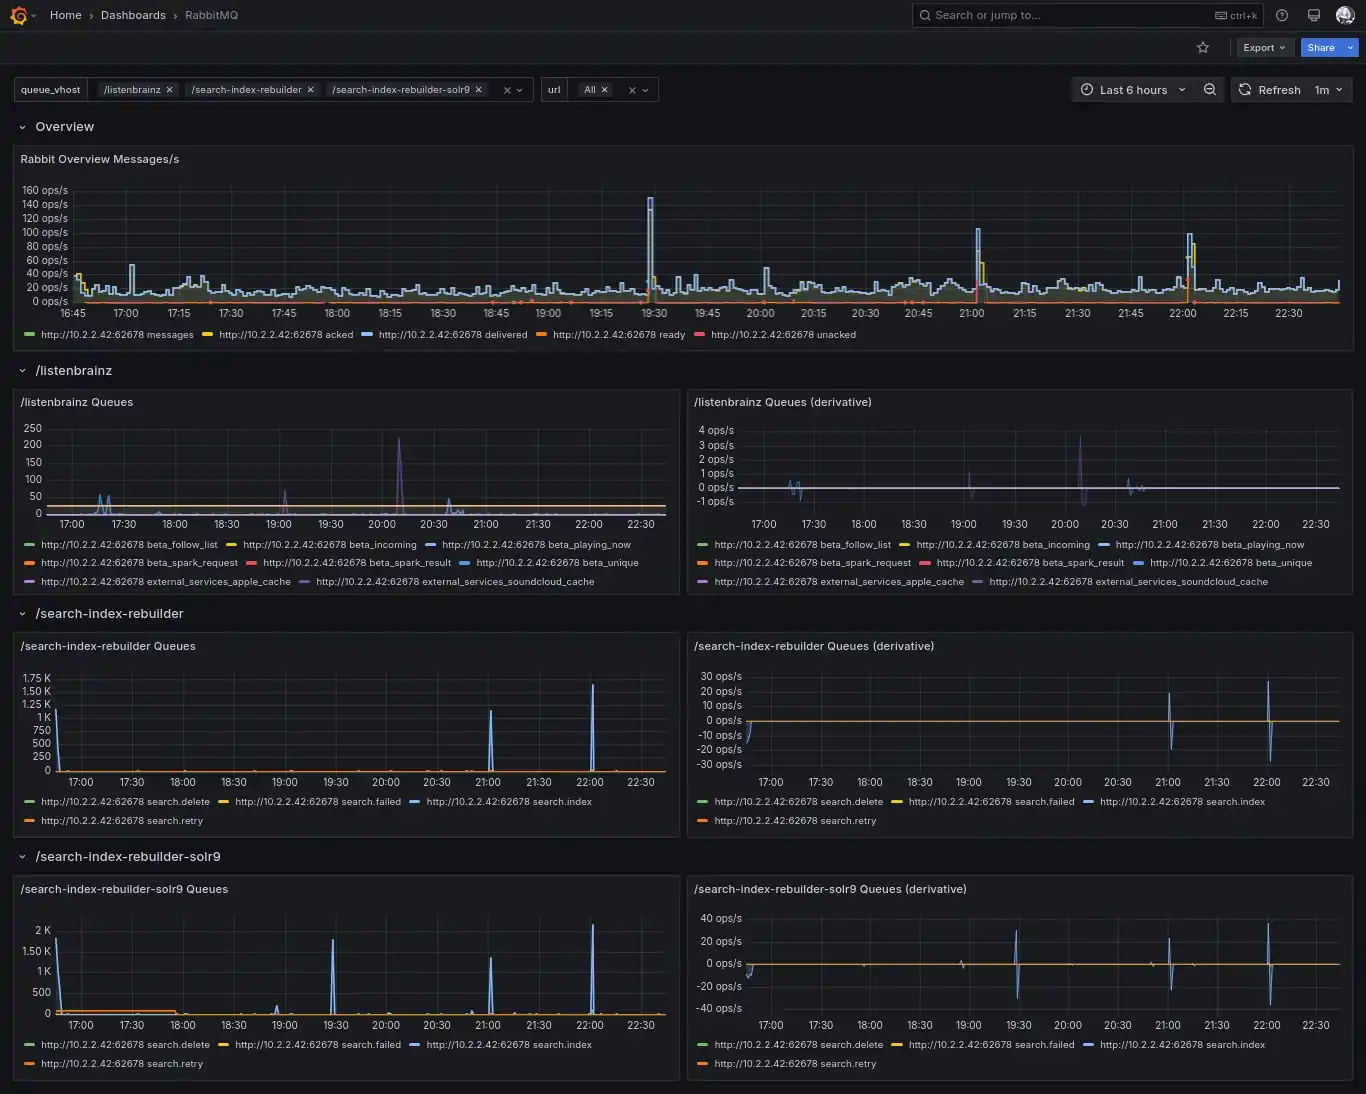
Task: Zoom out the time range
Action: point(1210,90)
